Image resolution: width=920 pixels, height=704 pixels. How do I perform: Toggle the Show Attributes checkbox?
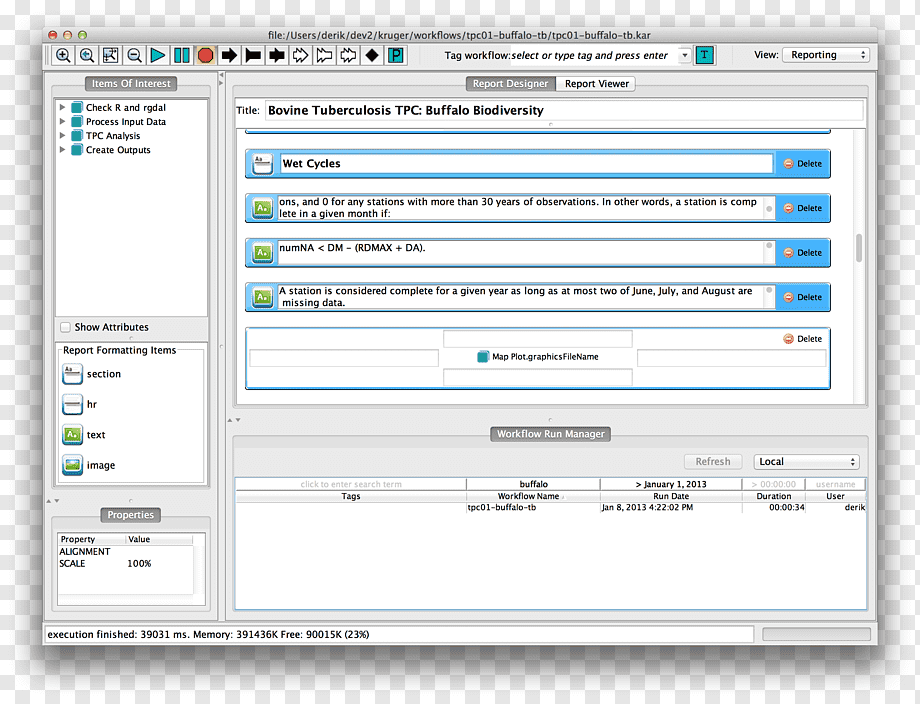[65, 327]
